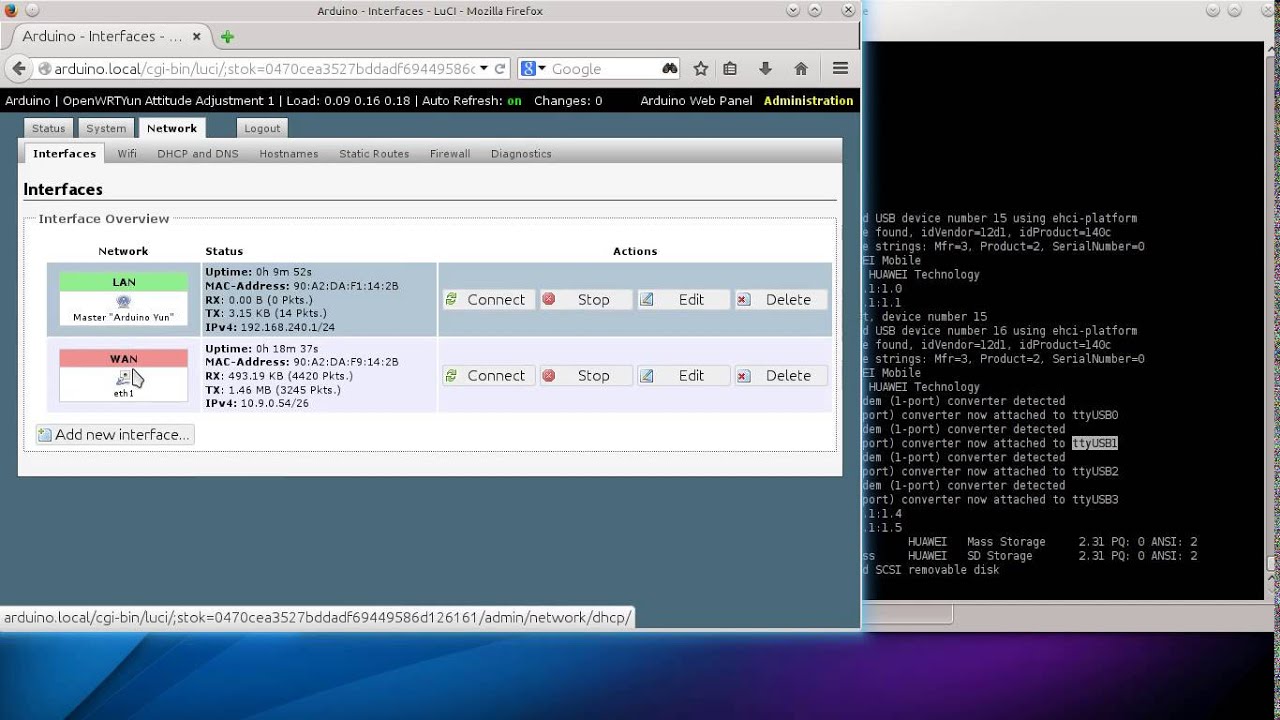Open the Wifi sub-tab
1280x720 pixels.
(127, 154)
